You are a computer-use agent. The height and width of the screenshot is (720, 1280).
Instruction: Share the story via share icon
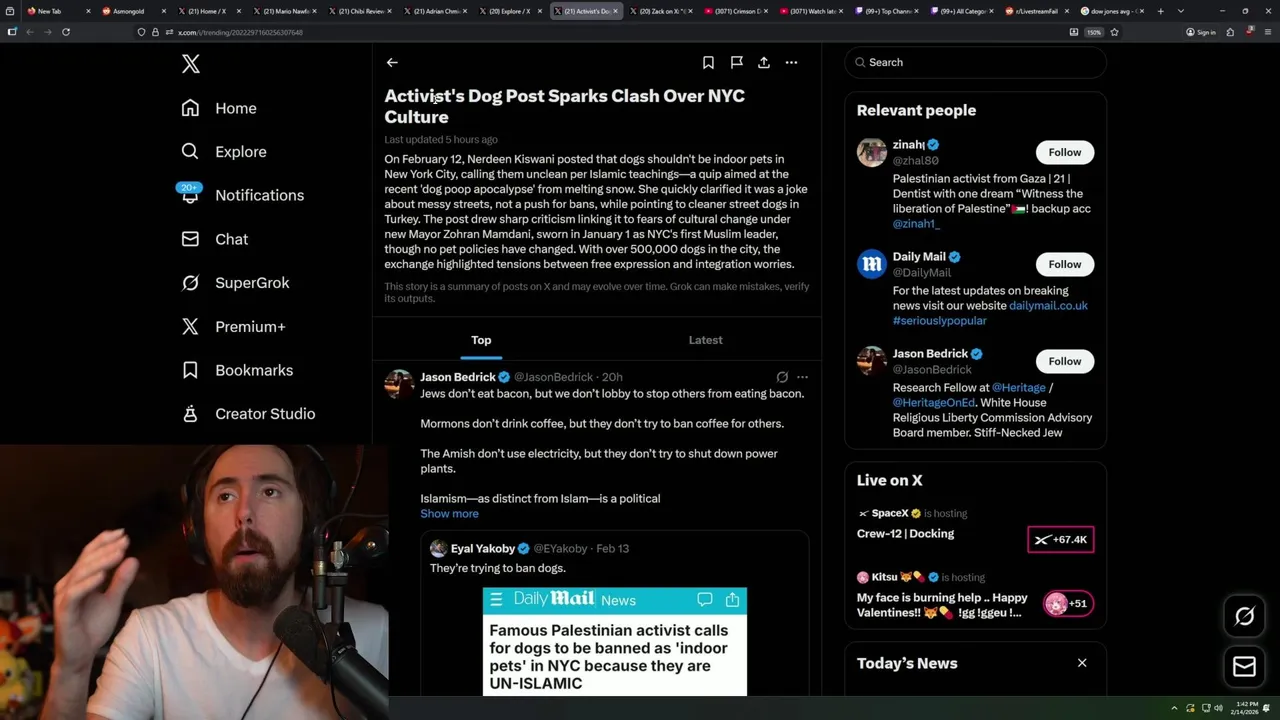pos(764,62)
